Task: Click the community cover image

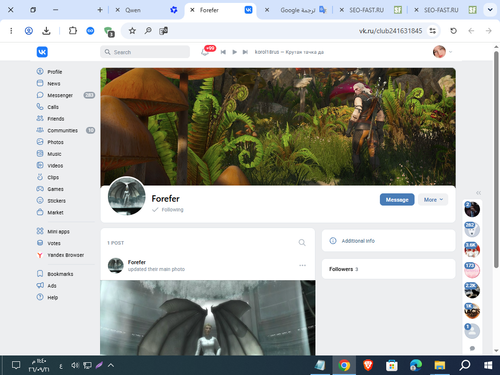Action: [x=278, y=127]
